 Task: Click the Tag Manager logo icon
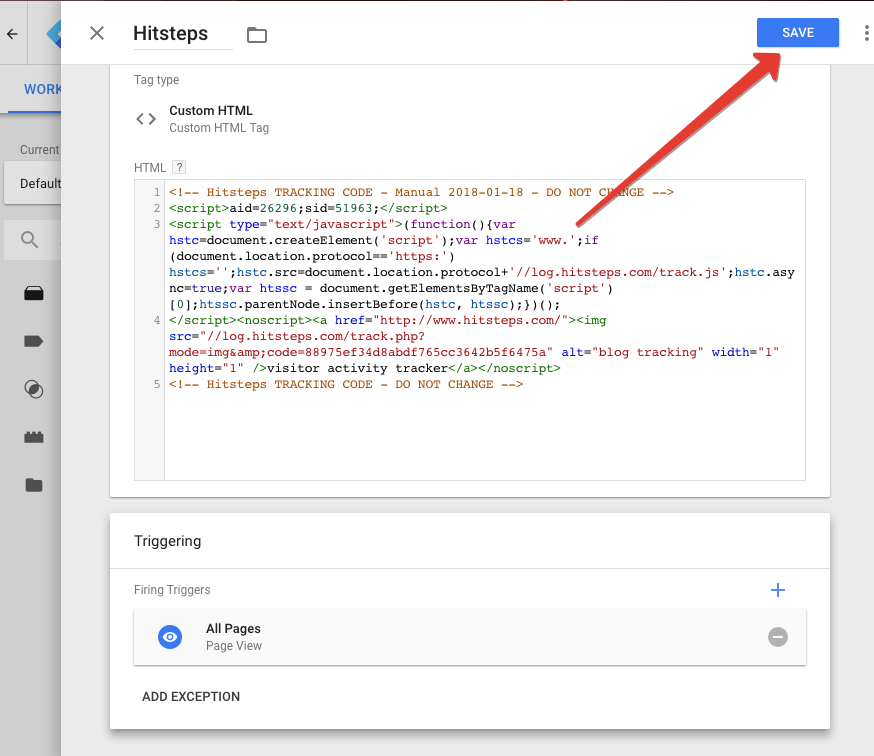(54, 34)
